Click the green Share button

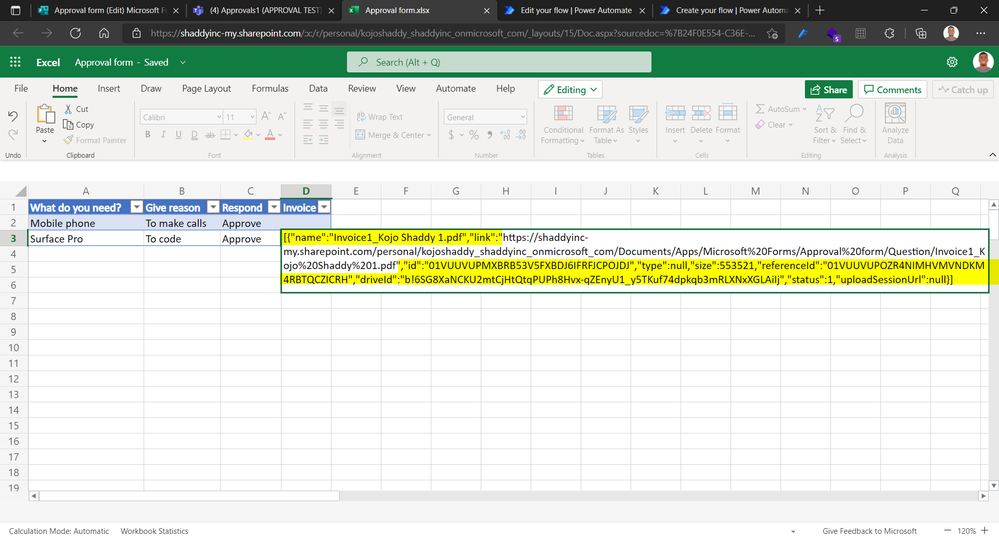827,89
